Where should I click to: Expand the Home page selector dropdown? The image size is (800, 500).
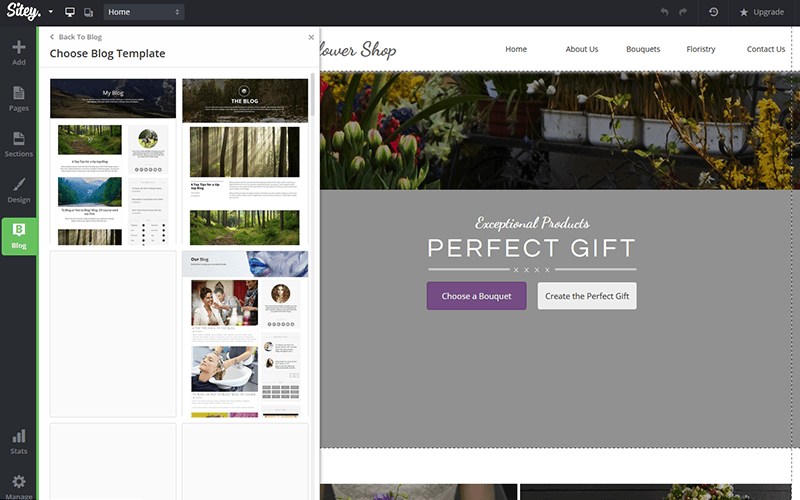pyautogui.click(x=144, y=12)
